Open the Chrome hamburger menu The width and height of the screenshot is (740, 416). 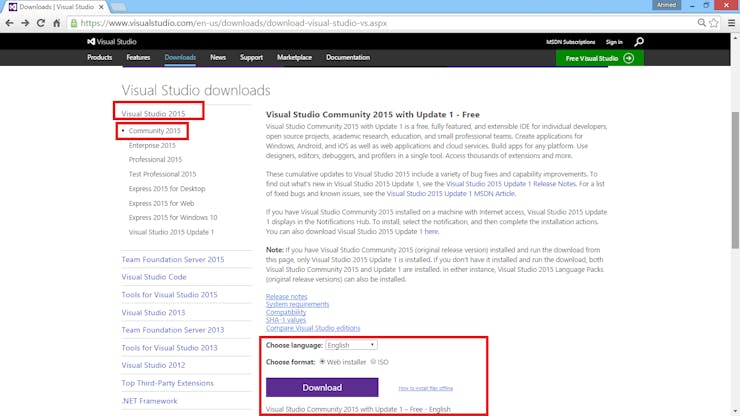(x=732, y=23)
